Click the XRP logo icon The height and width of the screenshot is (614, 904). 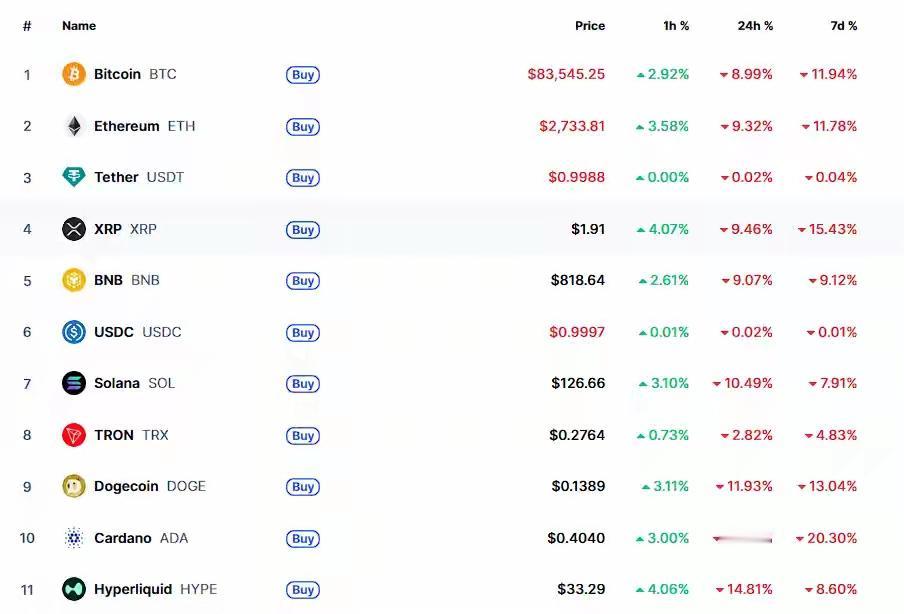pyautogui.click(x=74, y=229)
